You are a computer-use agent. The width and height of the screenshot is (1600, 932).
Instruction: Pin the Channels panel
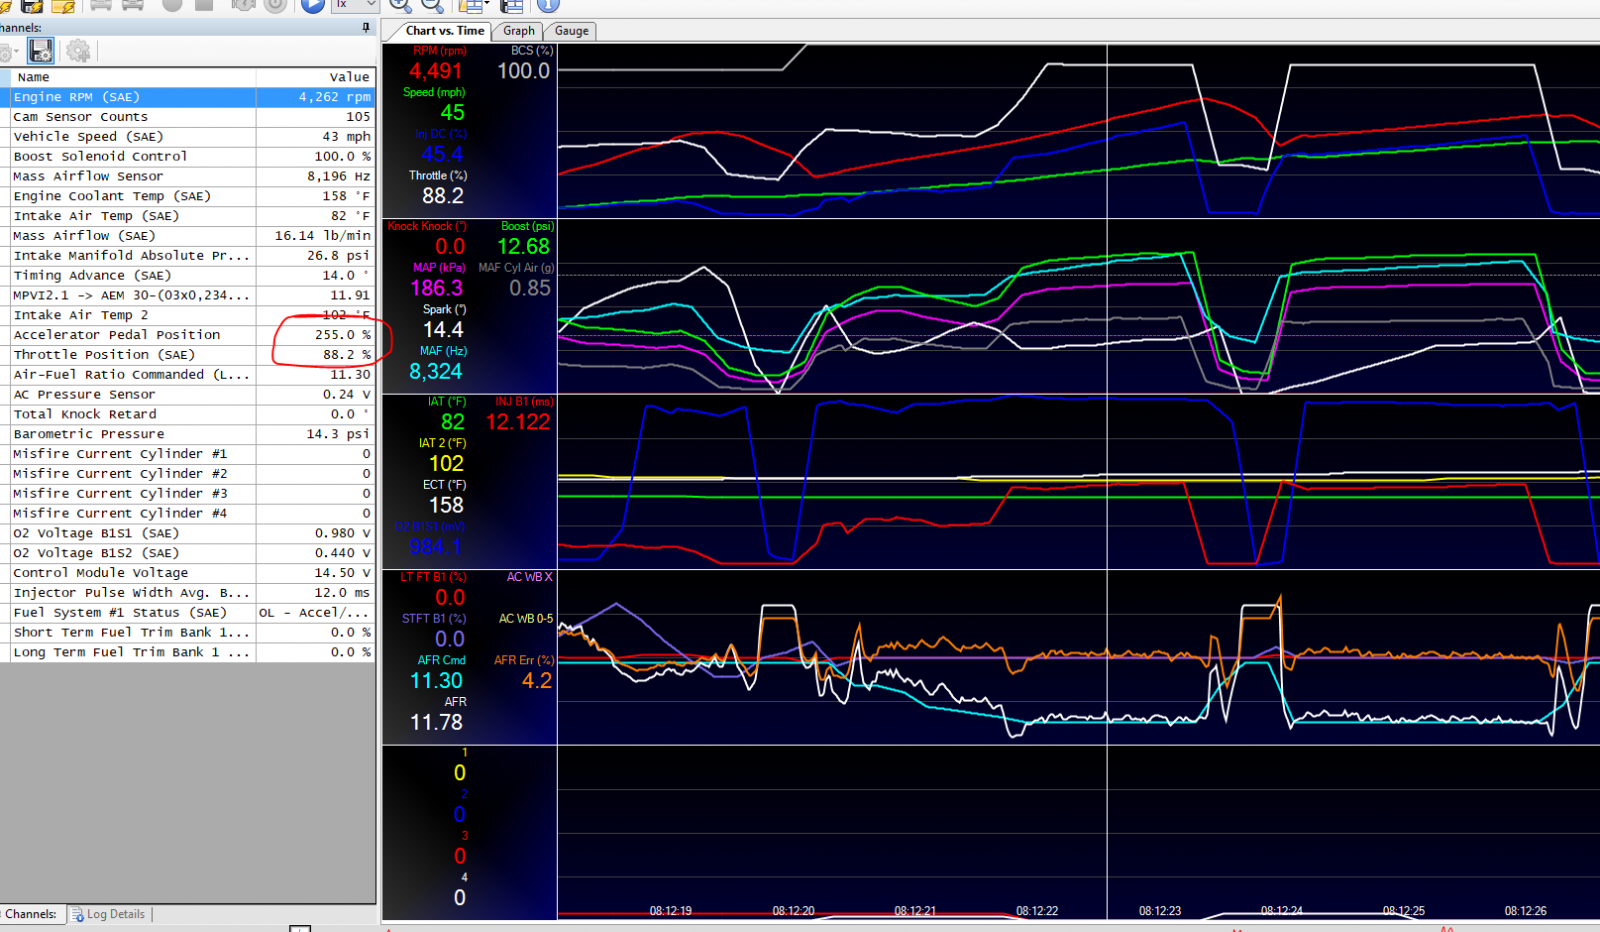click(x=366, y=28)
